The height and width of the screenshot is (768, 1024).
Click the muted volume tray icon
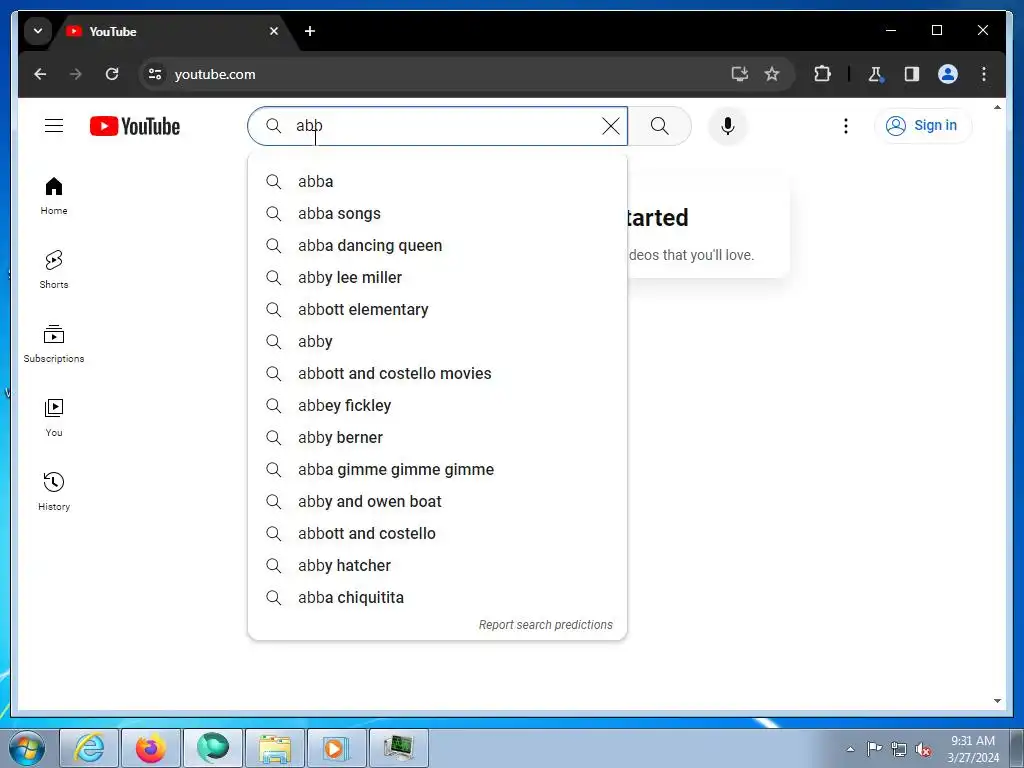[x=923, y=749]
